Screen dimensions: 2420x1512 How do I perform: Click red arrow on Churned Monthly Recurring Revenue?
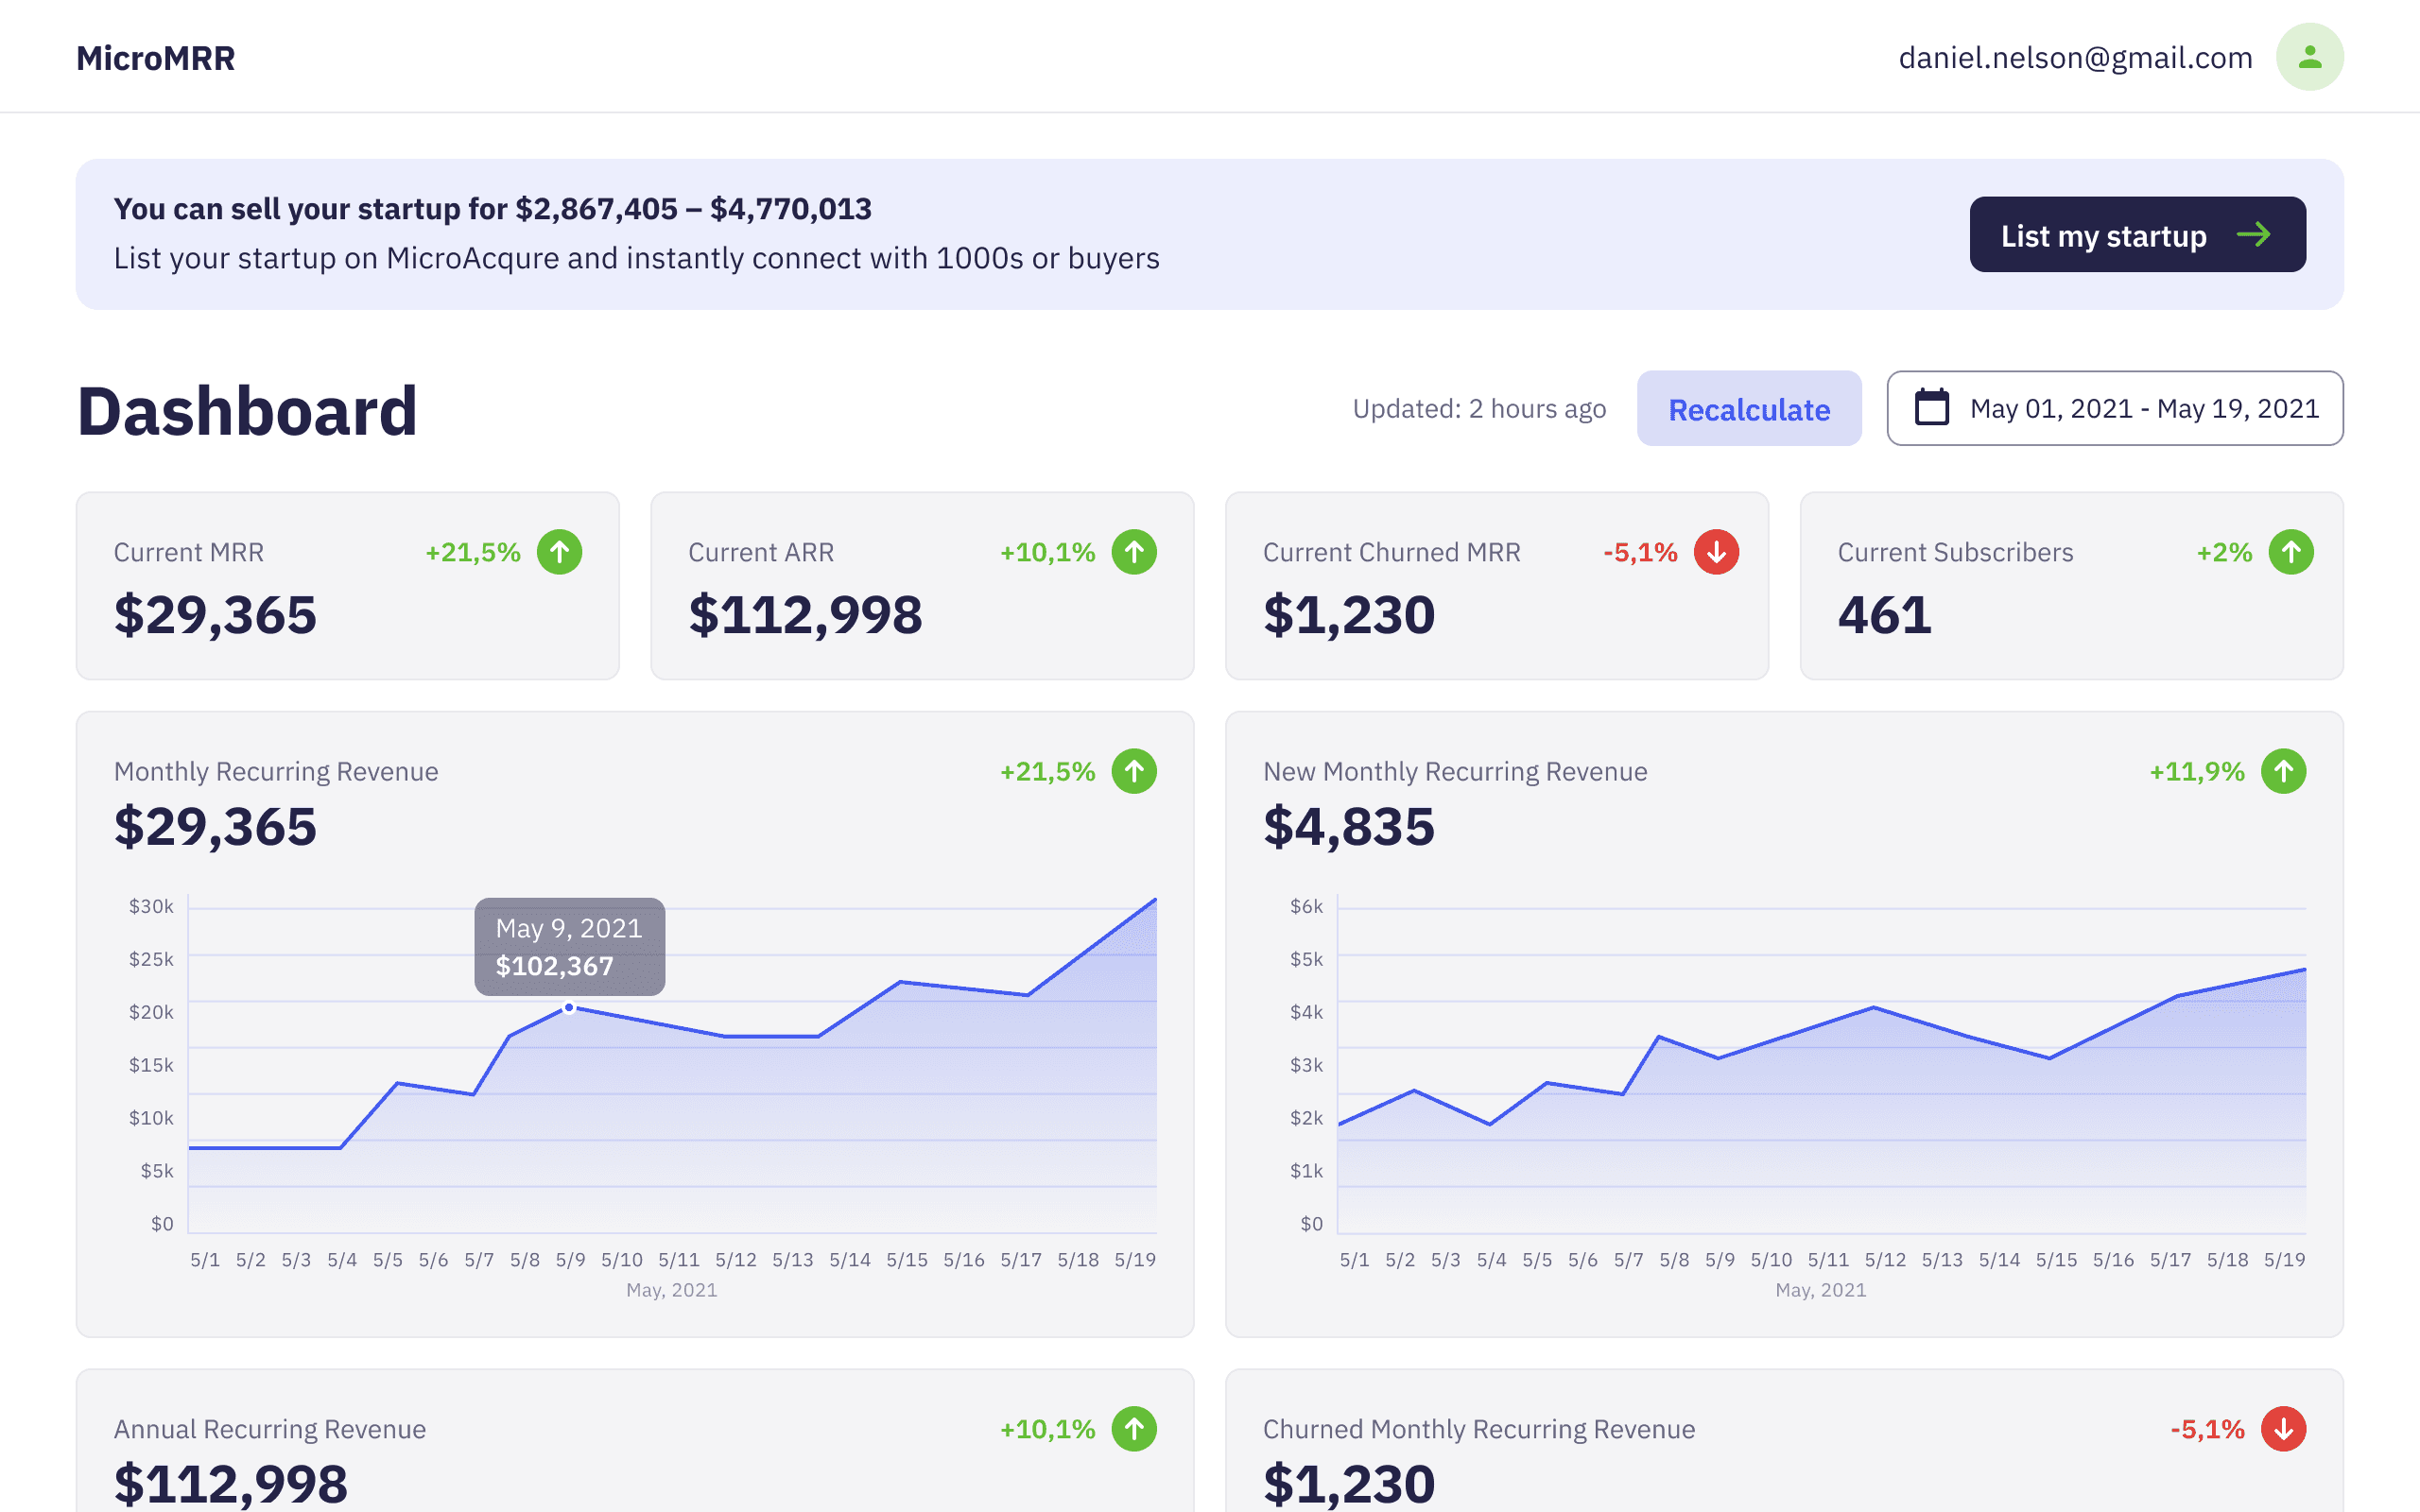(x=2283, y=1429)
